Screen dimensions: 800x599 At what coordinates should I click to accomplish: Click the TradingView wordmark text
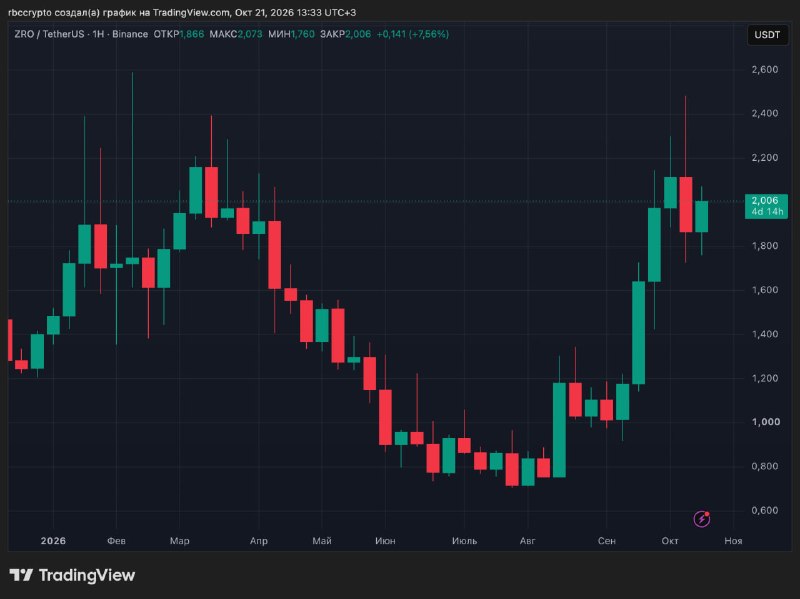[x=87, y=576]
